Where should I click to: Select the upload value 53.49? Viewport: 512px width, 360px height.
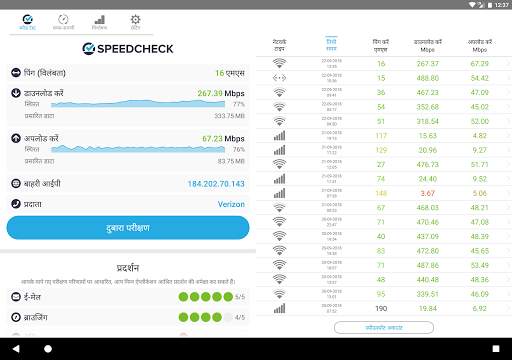pos(480,265)
